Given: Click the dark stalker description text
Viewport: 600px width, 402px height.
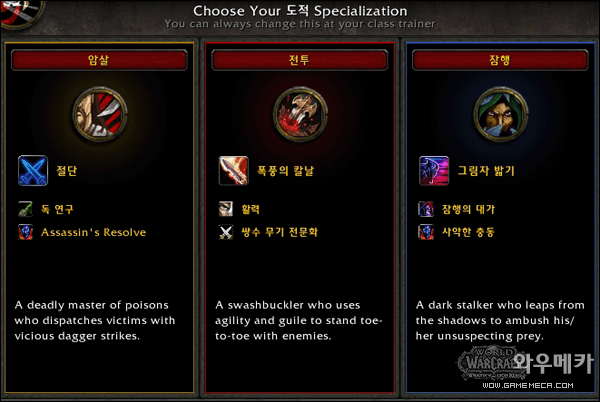Looking at the screenshot, I should (x=500, y=321).
